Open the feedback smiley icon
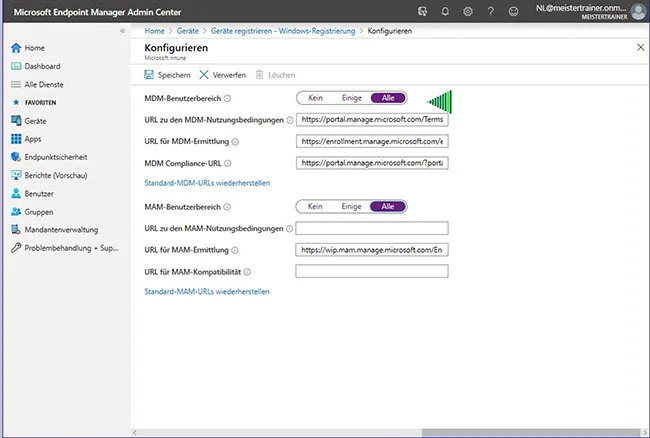The image size is (650, 438). pyautogui.click(x=512, y=11)
